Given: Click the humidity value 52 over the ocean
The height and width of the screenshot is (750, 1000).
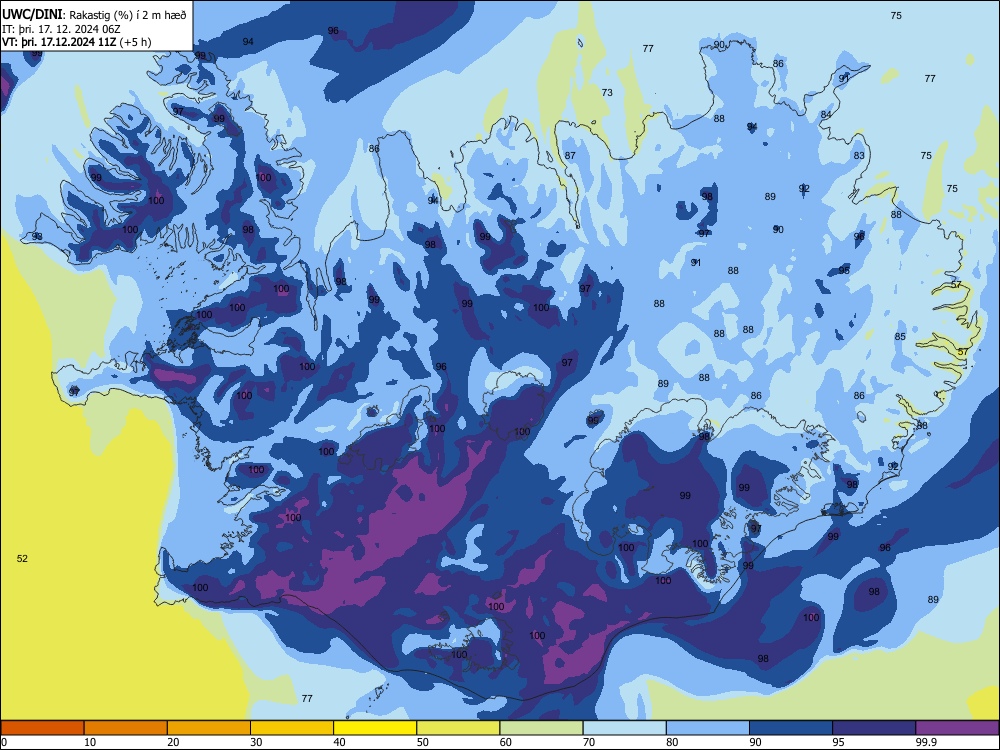Looking at the screenshot, I should point(22,559).
